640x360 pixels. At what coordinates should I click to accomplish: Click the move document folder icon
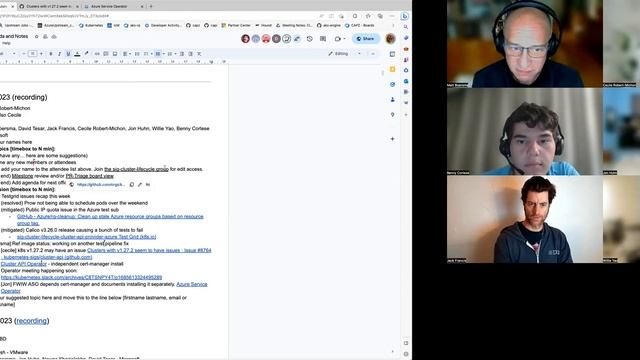point(45,36)
